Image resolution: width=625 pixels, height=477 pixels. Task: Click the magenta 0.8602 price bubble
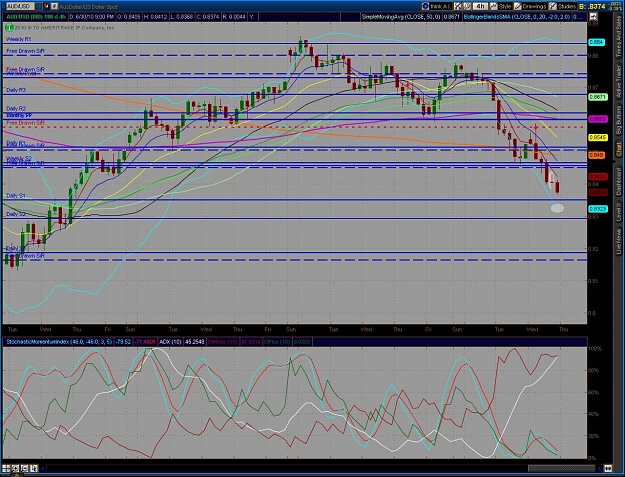click(x=598, y=119)
